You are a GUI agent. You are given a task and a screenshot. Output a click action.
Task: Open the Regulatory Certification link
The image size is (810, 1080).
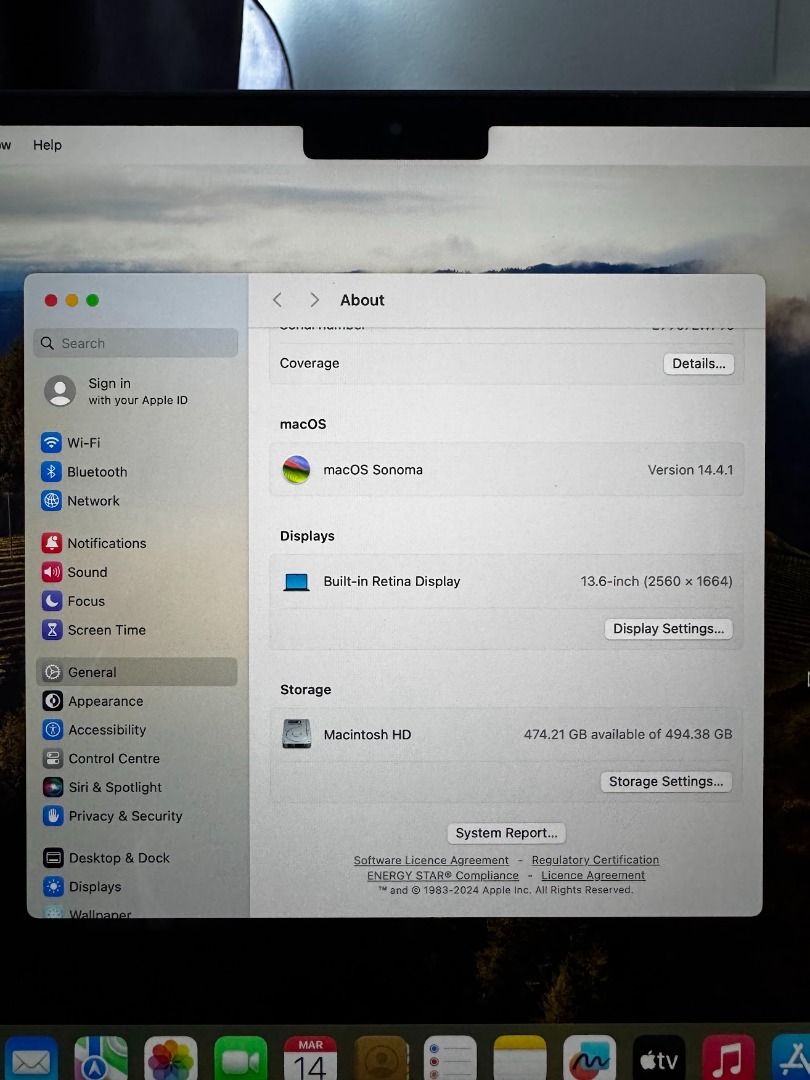(595, 860)
